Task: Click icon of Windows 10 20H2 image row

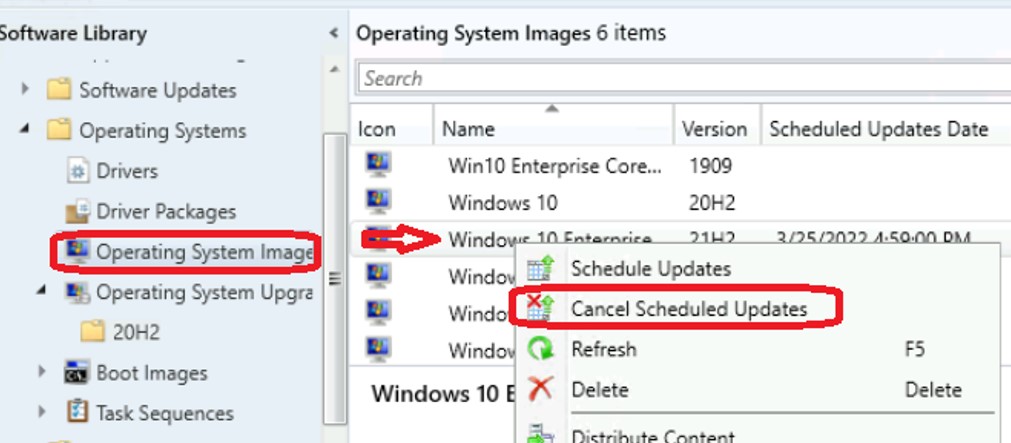Action: [x=378, y=202]
